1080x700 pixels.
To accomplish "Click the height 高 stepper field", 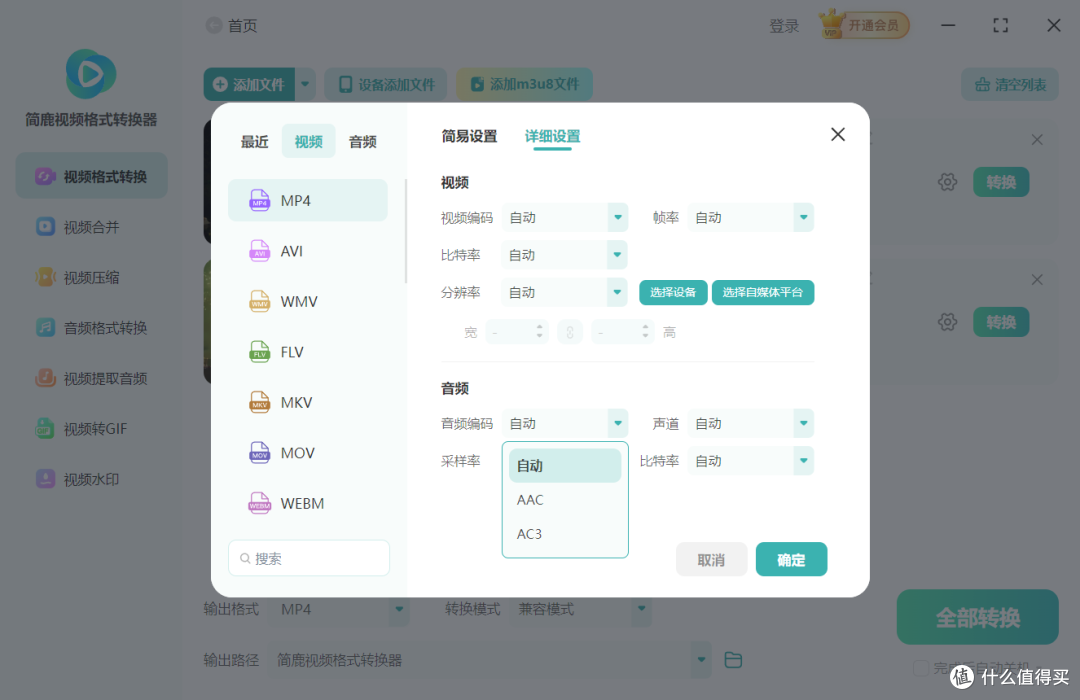I will click(x=623, y=333).
